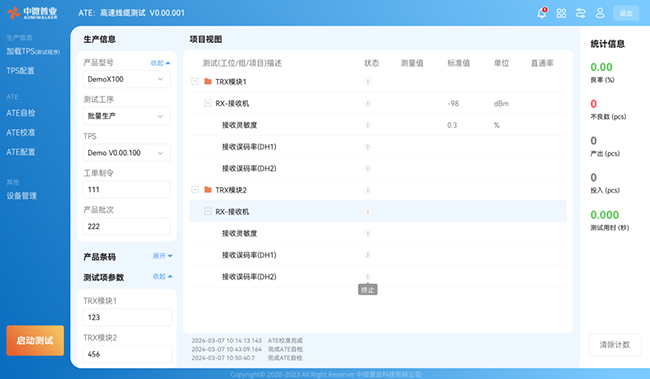Viewport: 650px width, 379px height.
Task: Click the log entry at 10:50:40.7
Action: 247,357
